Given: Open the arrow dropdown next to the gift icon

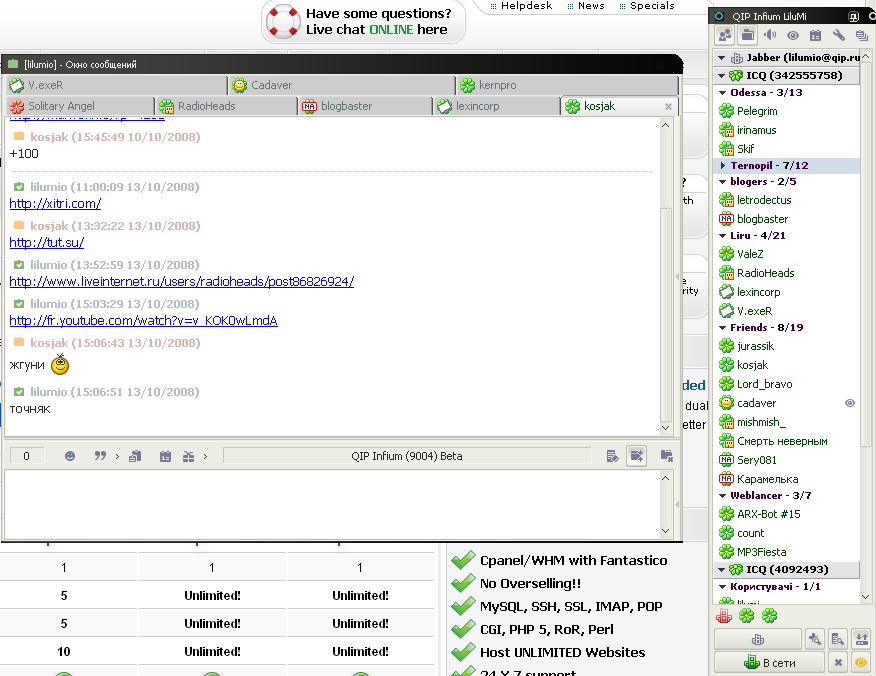Looking at the screenshot, I should (x=205, y=456).
